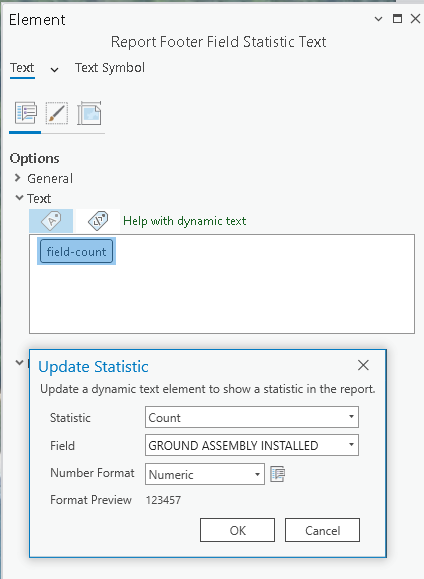Close the Update Statistic dialog
424x579 pixels.
click(363, 365)
